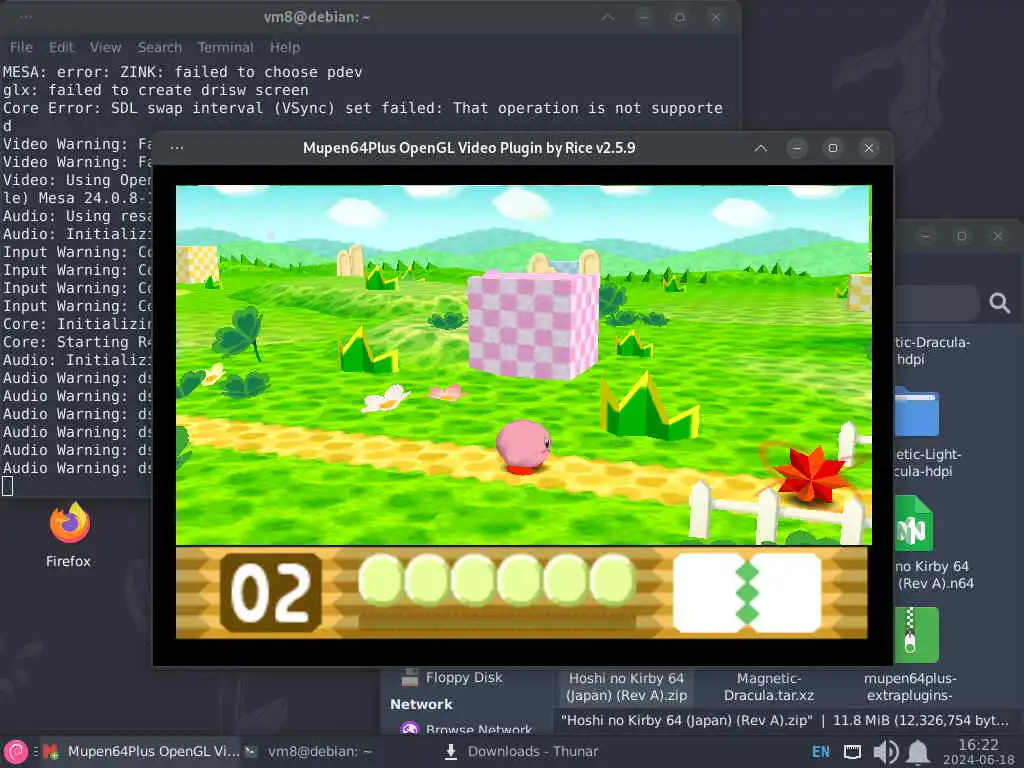Screen dimensions: 1024x768
Task: Open the EN keyboard layout indicator
Action: (x=820, y=752)
